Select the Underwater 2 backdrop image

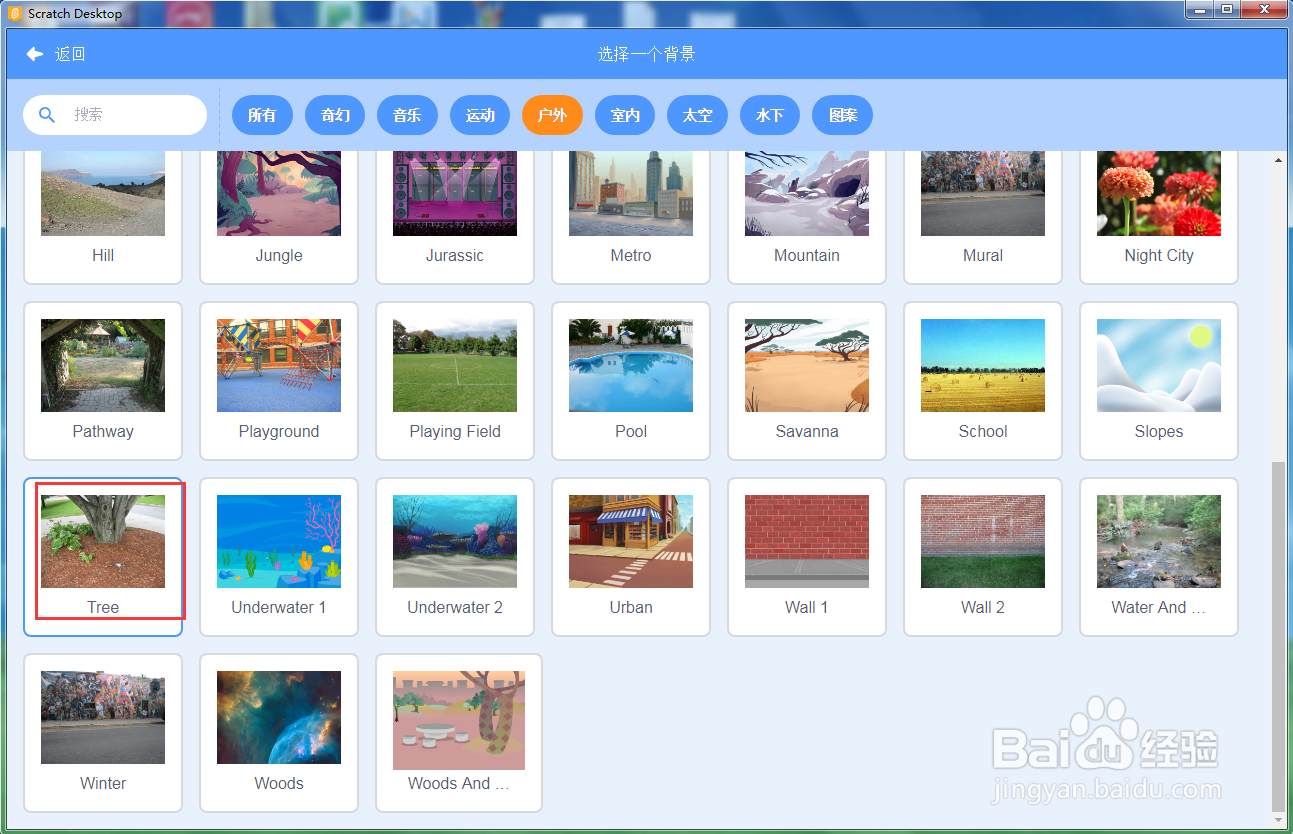tap(455, 541)
